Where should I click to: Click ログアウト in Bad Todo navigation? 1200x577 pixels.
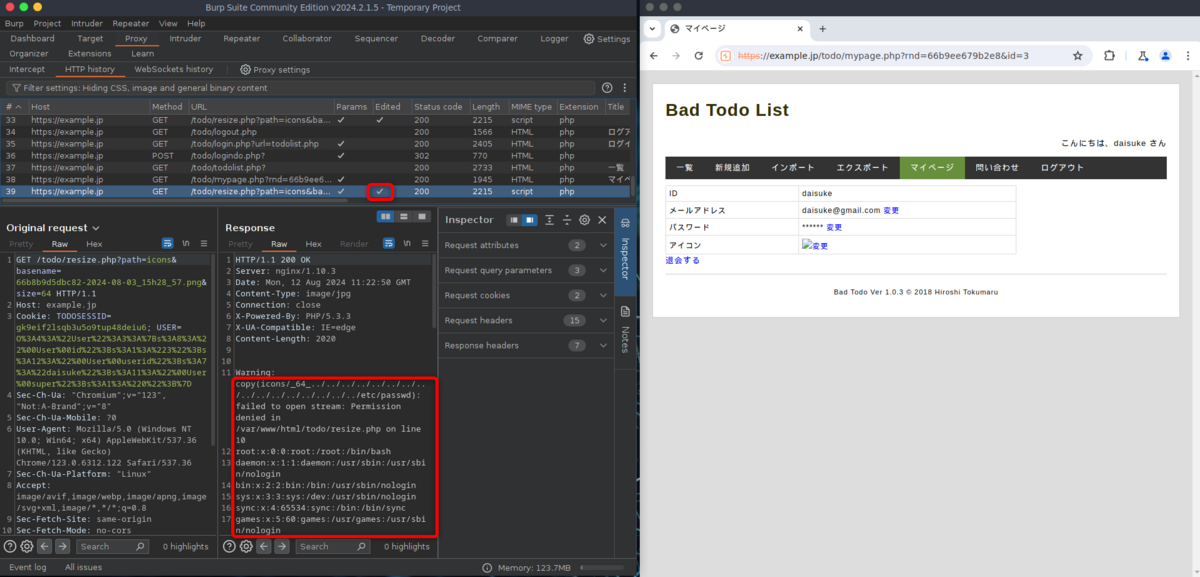pyautogui.click(x=1061, y=168)
